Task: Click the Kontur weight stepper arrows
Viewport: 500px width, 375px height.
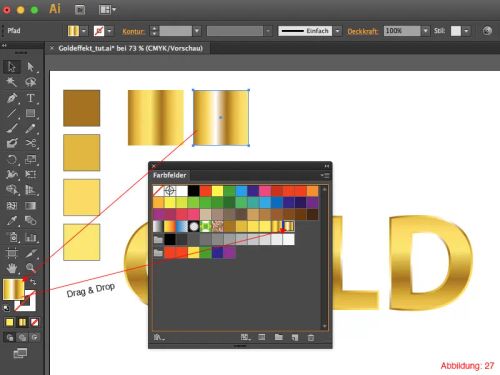Action: click(x=154, y=31)
